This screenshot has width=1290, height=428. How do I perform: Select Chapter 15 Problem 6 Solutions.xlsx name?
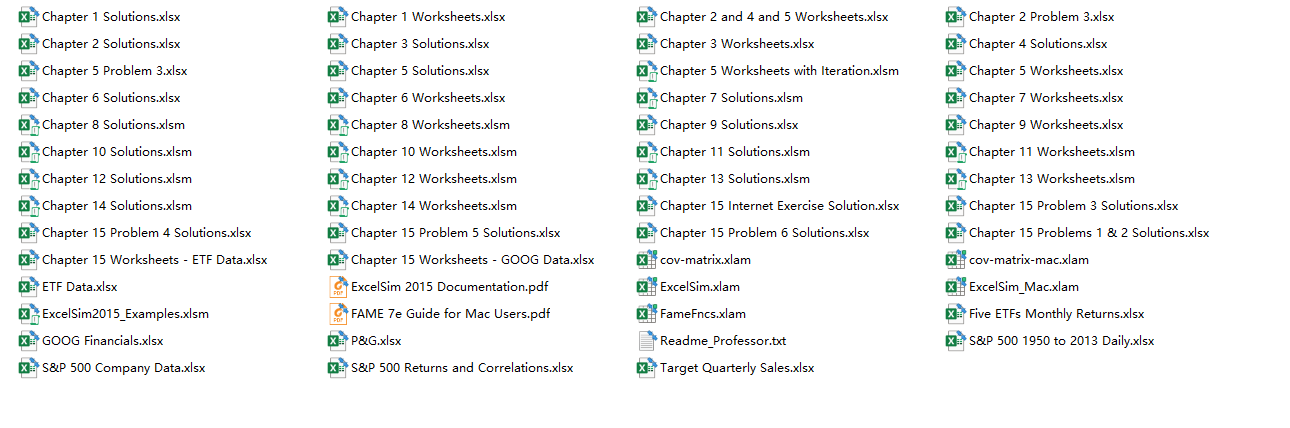pyautogui.click(x=765, y=233)
